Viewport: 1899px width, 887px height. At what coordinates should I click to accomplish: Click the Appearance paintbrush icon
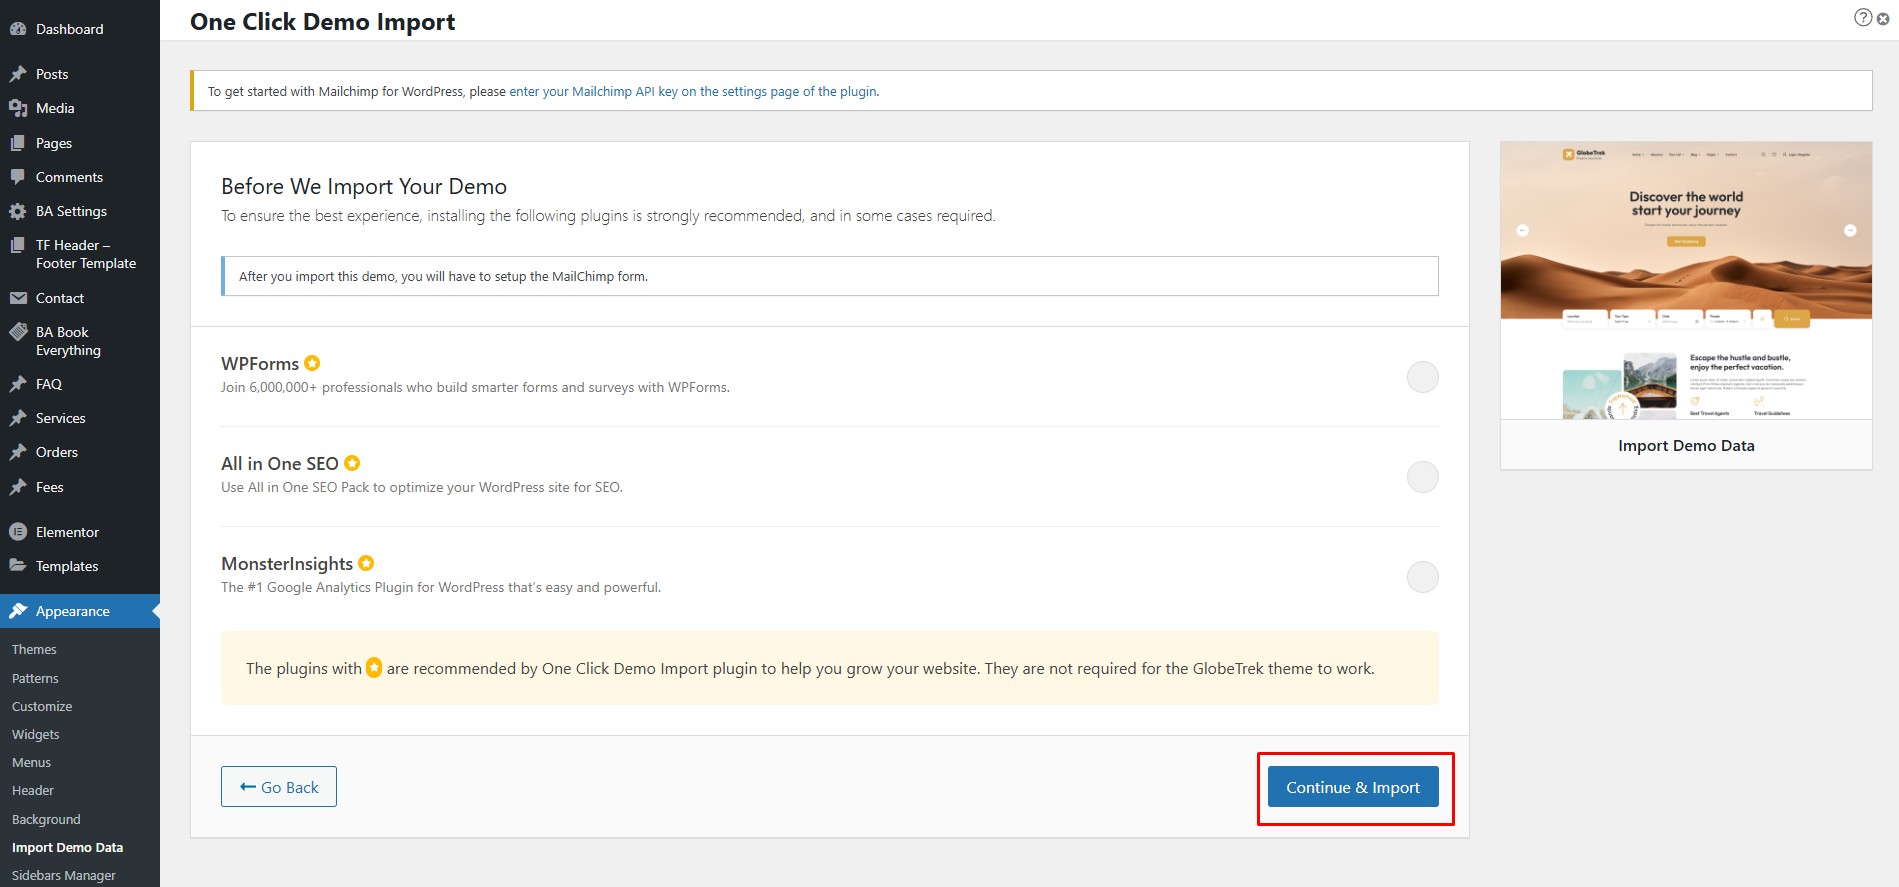[18, 611]
